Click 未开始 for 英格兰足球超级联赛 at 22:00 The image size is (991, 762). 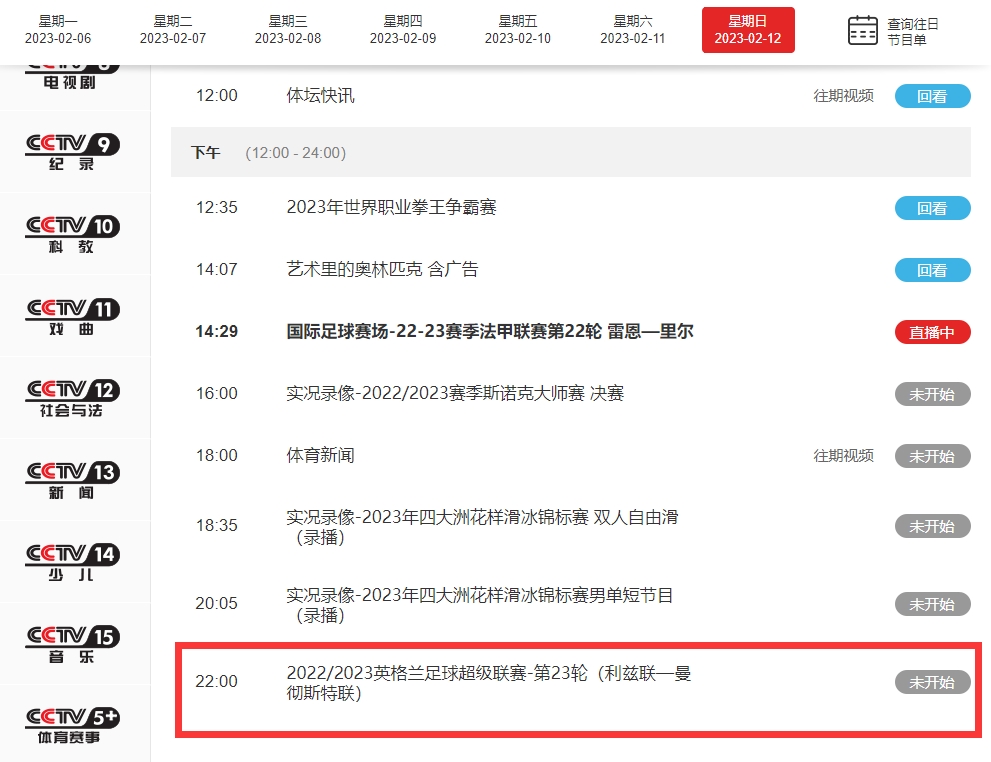(932, 682)
